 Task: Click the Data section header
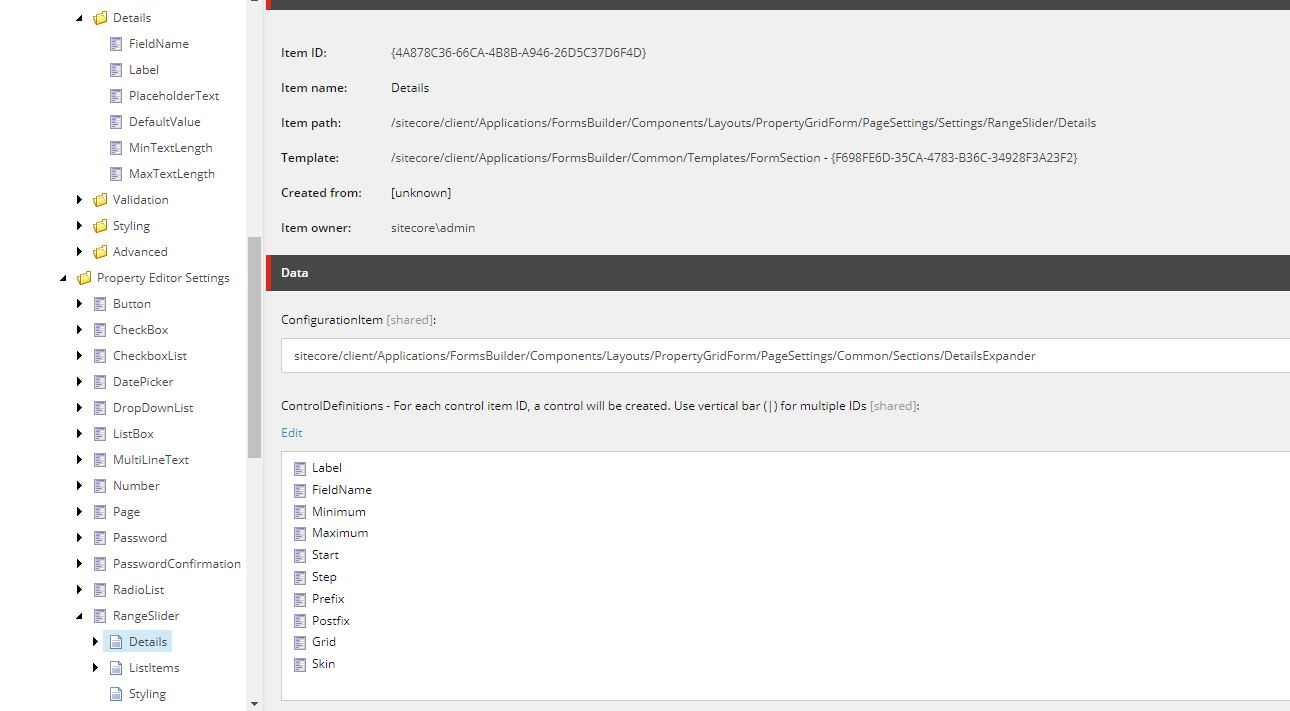pyautogui.click(x=295, y=272)
